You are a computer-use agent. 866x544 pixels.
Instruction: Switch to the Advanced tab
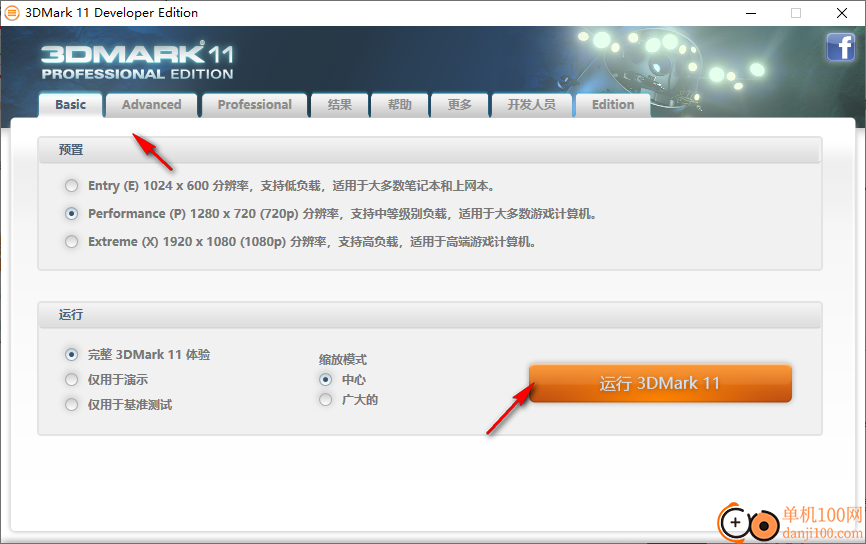pos(151,105)
